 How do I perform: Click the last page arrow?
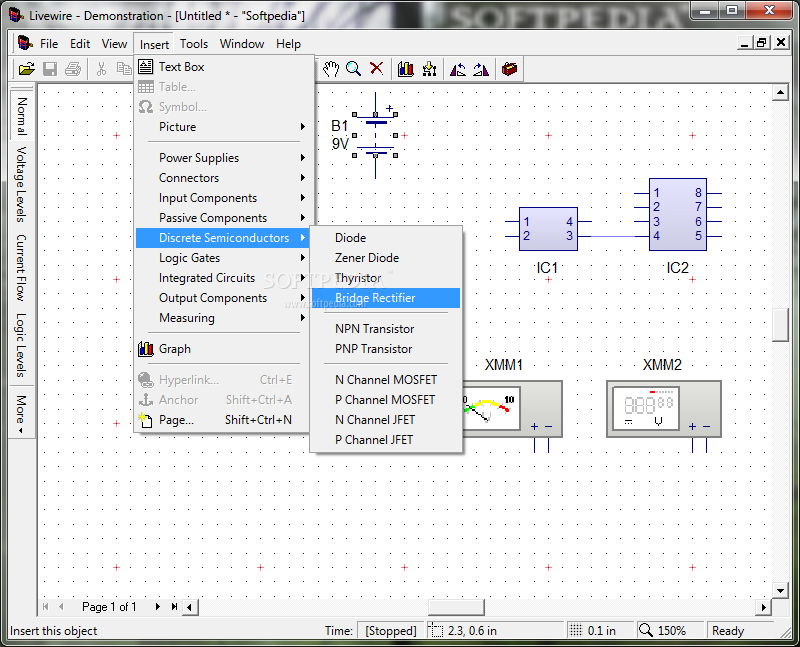[x=174, y=607]
